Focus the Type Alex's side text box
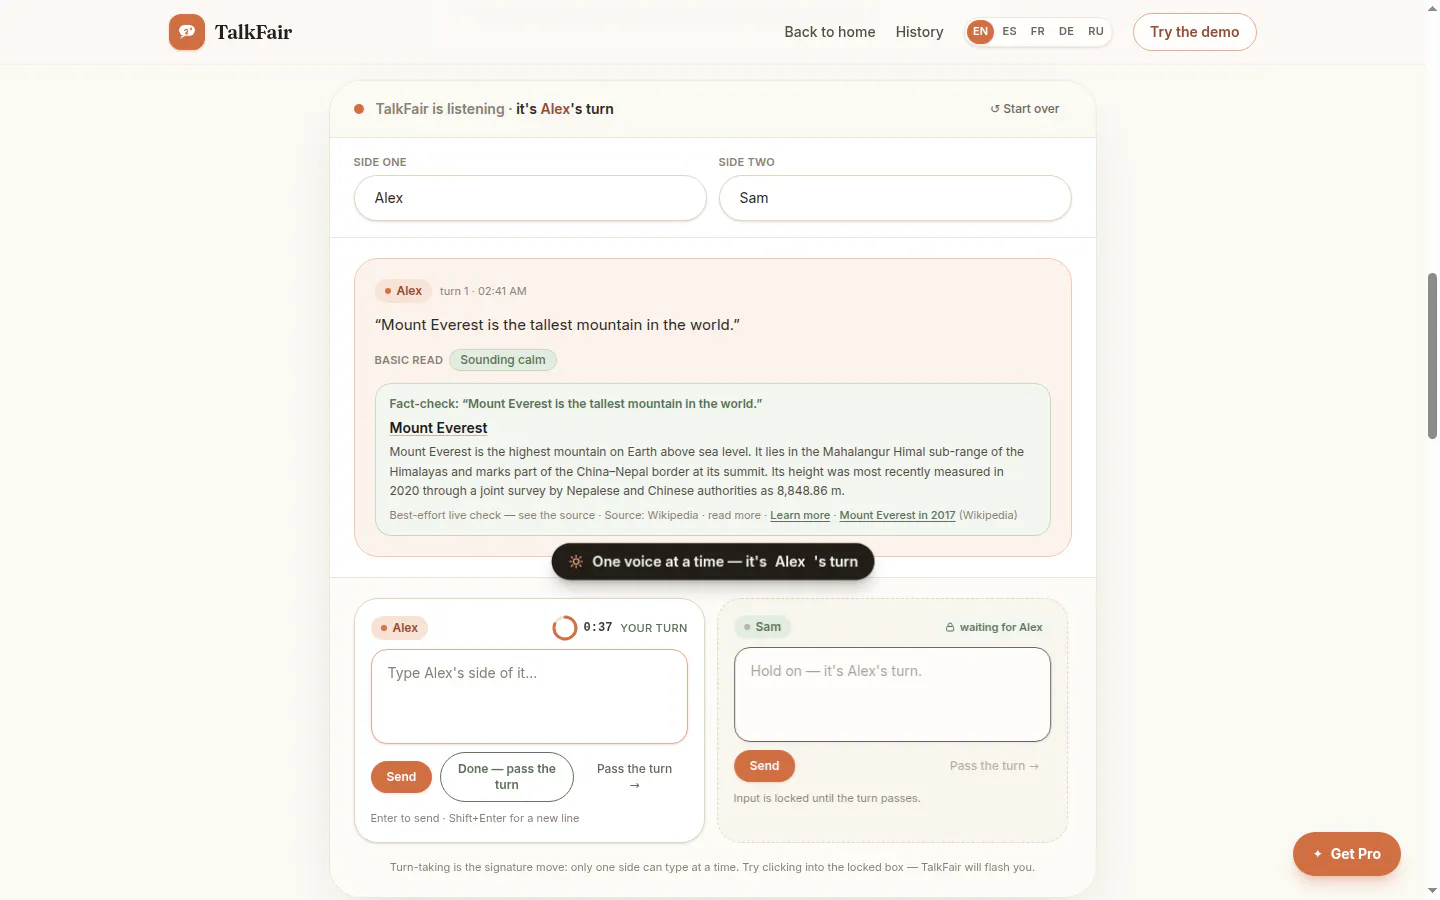The image size is (1440, 900). coord(529,697)
